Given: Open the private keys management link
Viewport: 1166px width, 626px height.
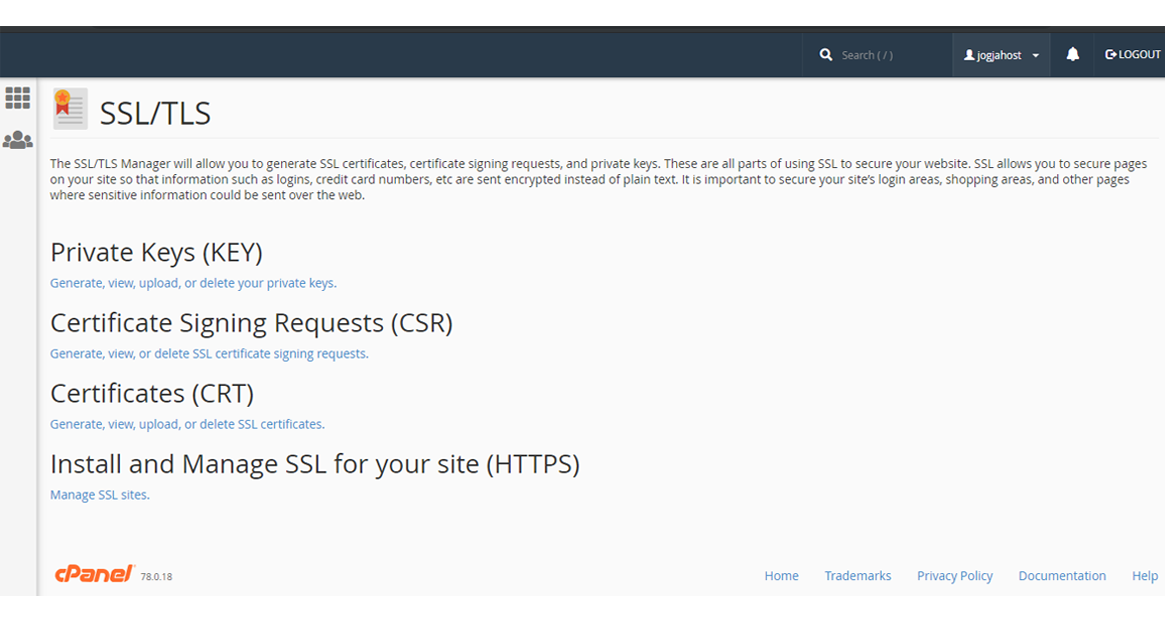Looking at the screenshot, I should point(193,283).
